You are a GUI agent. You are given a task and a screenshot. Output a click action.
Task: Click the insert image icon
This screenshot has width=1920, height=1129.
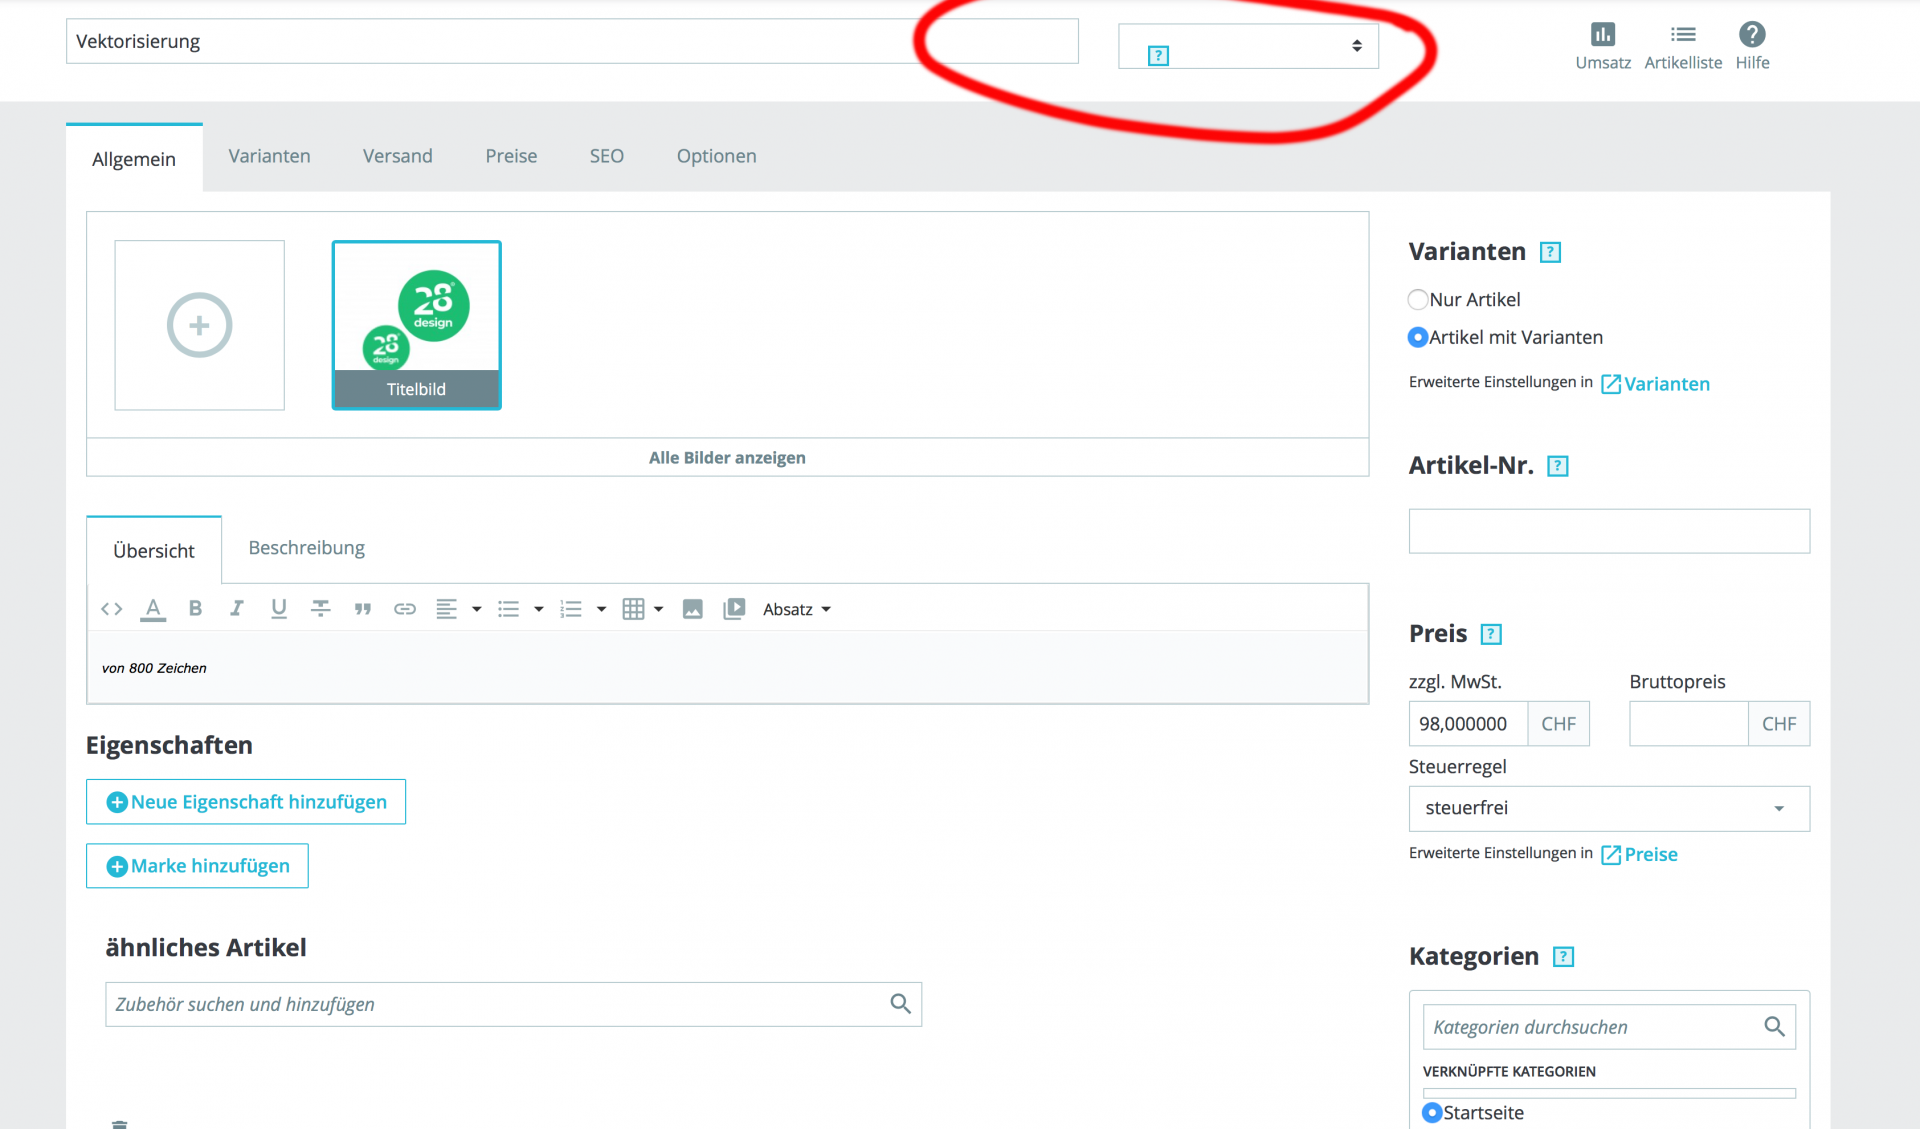(x=692, y=608)
